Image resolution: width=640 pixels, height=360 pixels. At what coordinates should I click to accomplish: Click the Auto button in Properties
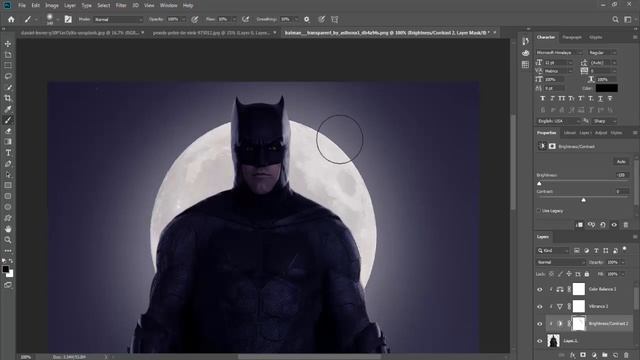coord(621,162)
